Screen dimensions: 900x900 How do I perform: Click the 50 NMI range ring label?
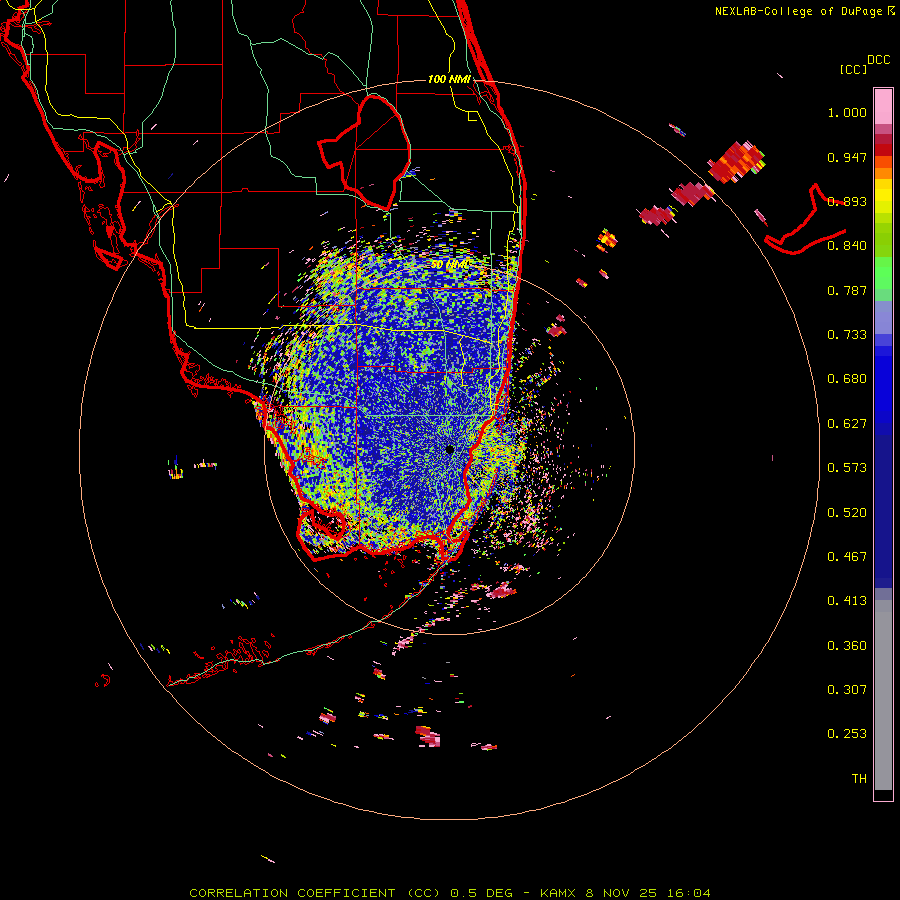[449, 265]
